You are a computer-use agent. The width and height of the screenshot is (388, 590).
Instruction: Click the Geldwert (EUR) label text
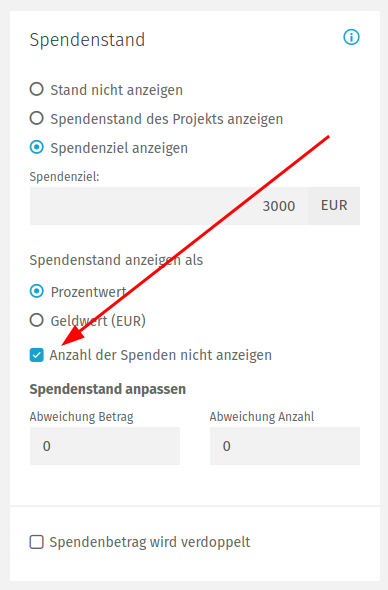click(98, 321)
